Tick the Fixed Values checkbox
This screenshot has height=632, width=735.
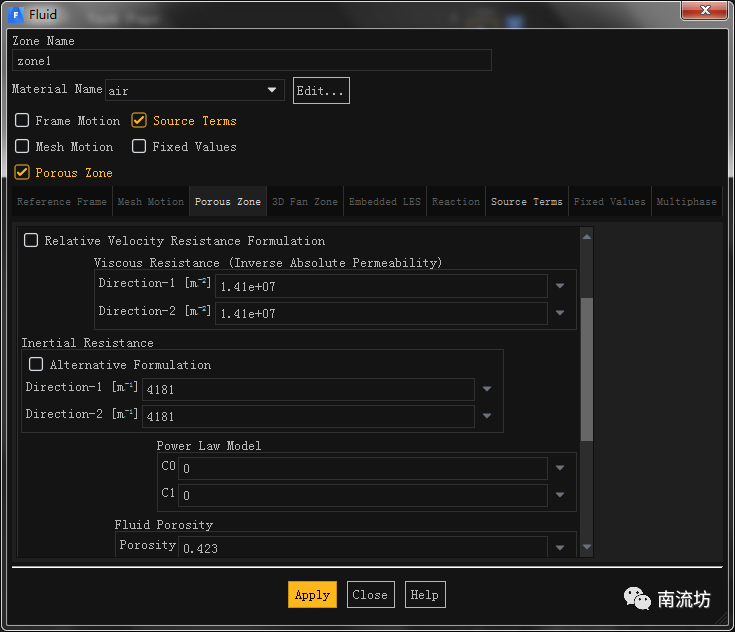(x=140, y=147)
